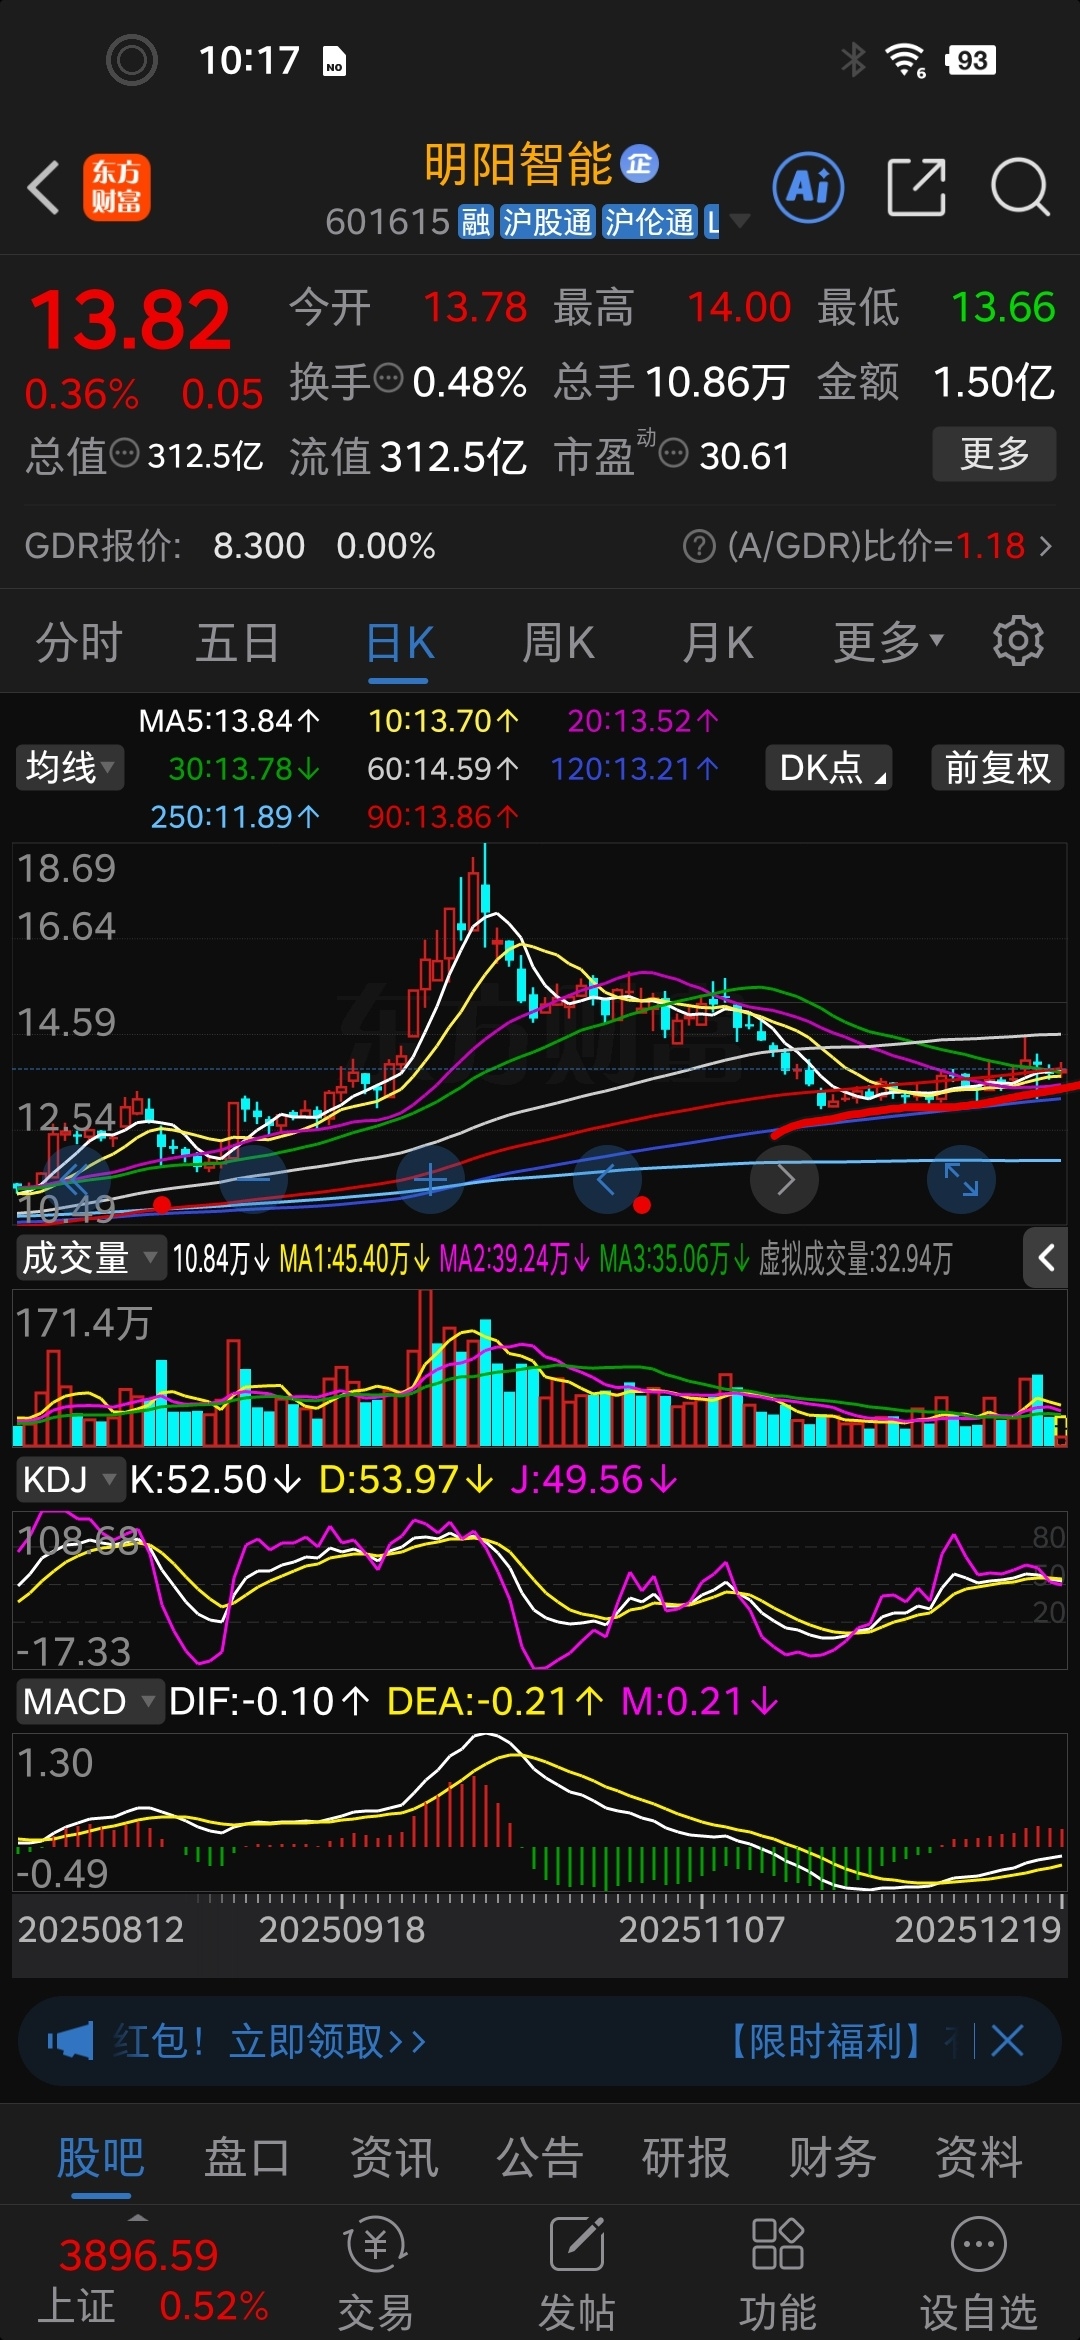
Task: Open the AI assistant icon
Action: [x=808, y=187]
